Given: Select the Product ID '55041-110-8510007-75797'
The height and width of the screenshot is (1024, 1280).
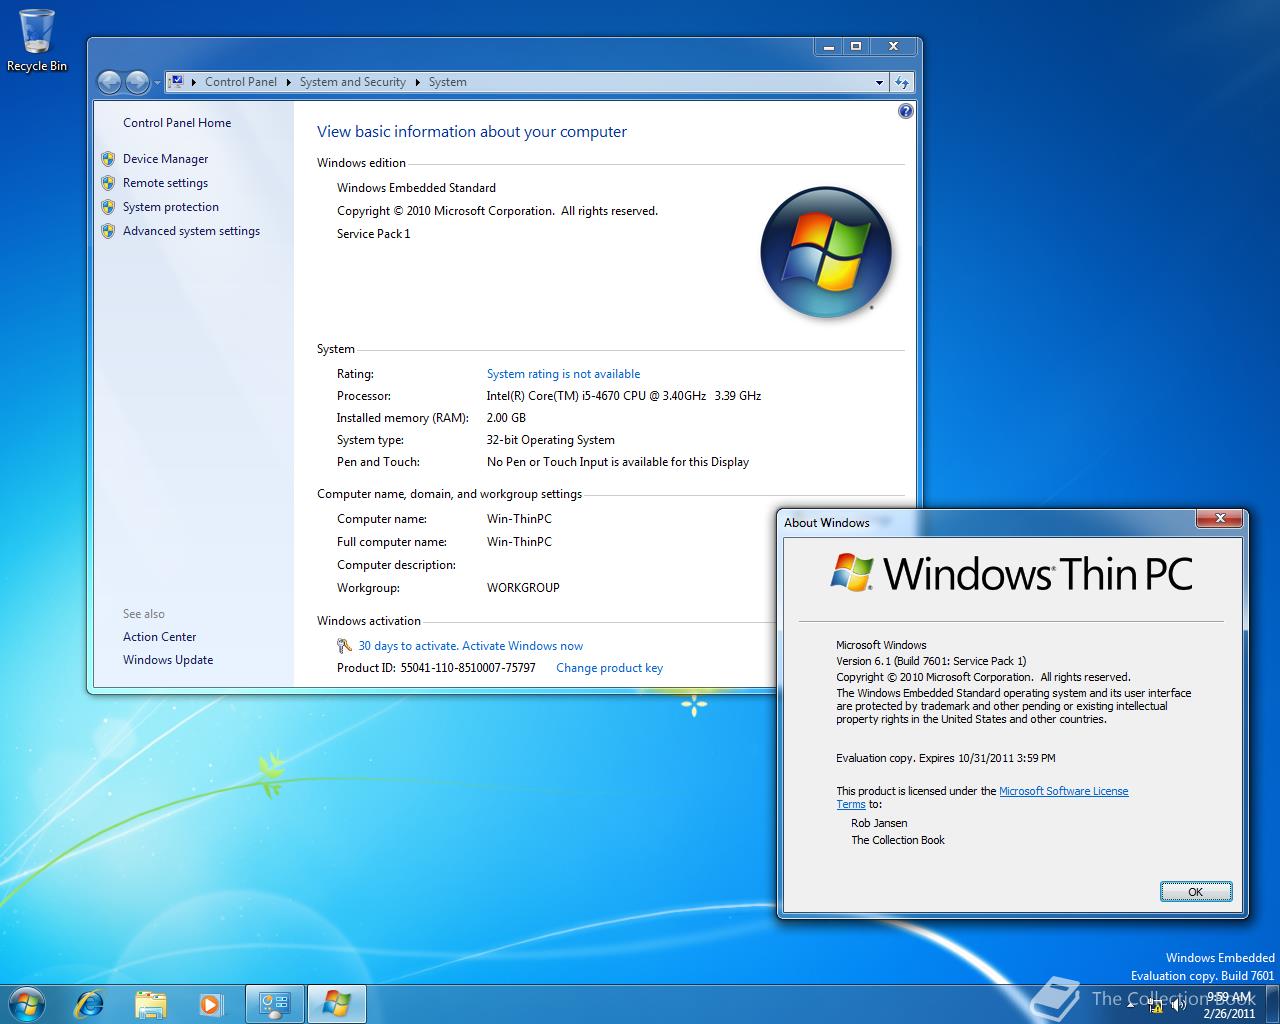Looking at the screenshot, I should (x=468, y=668).
